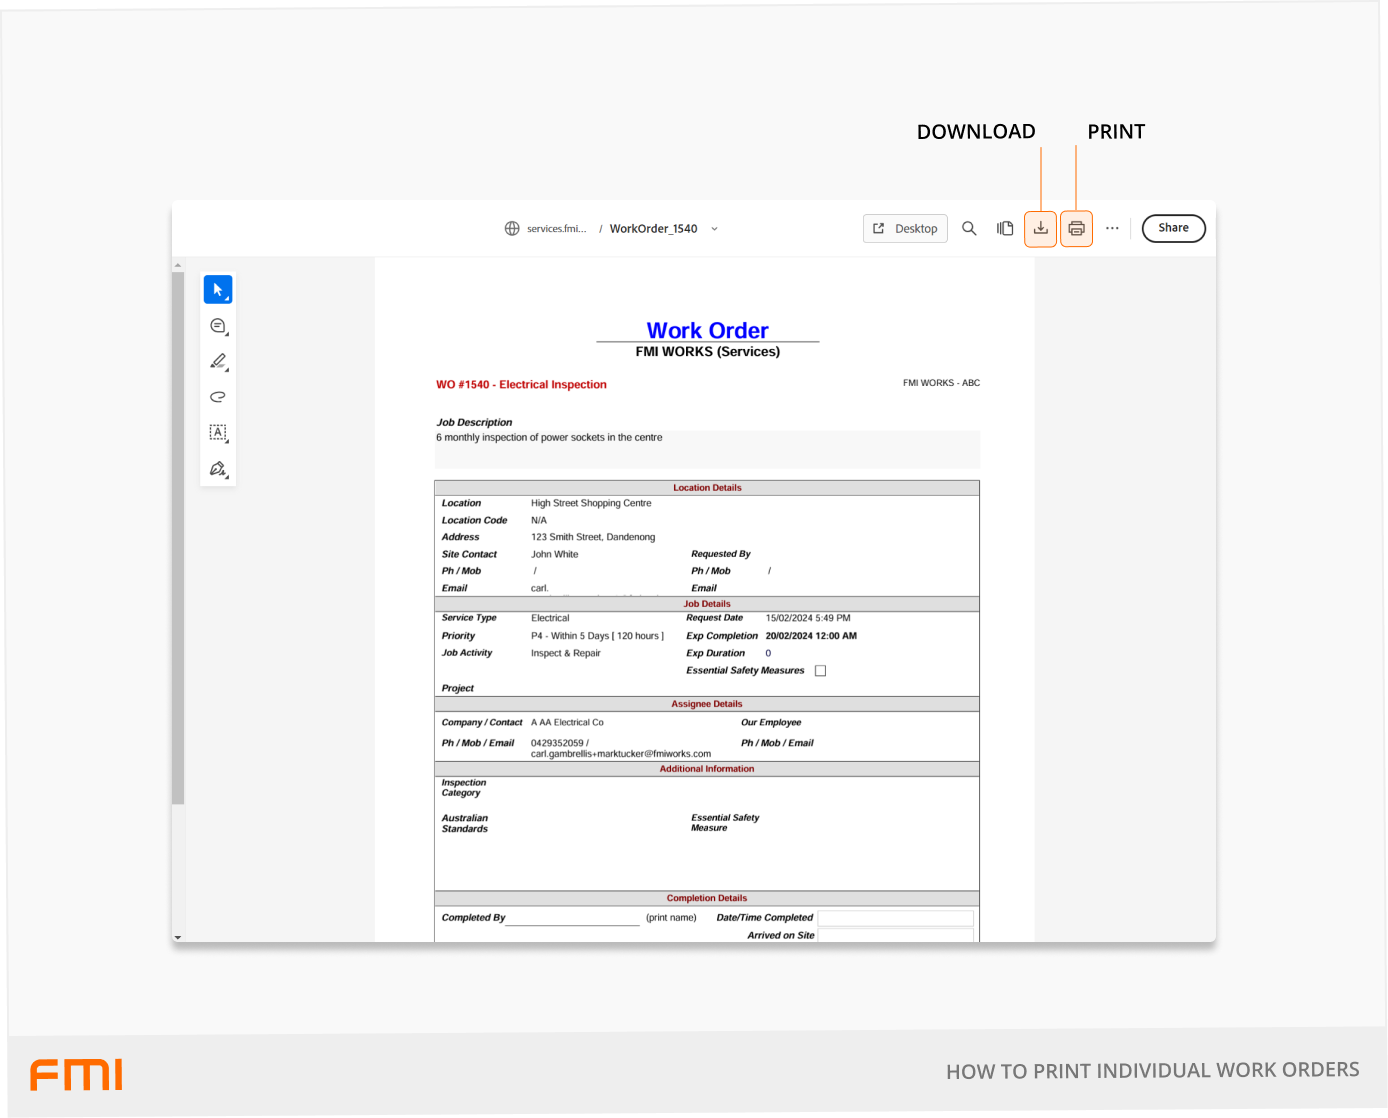The height and width of the screenshot is (1118, 1388).
Task: Open the document in Desktop app
Action: 905,228
